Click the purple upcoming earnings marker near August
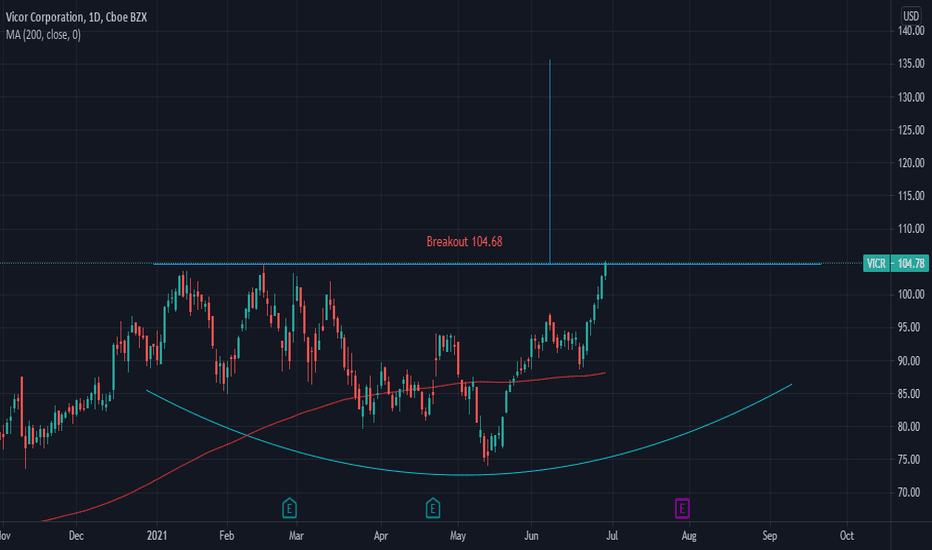The image size is (932, 550). (682, 508)
